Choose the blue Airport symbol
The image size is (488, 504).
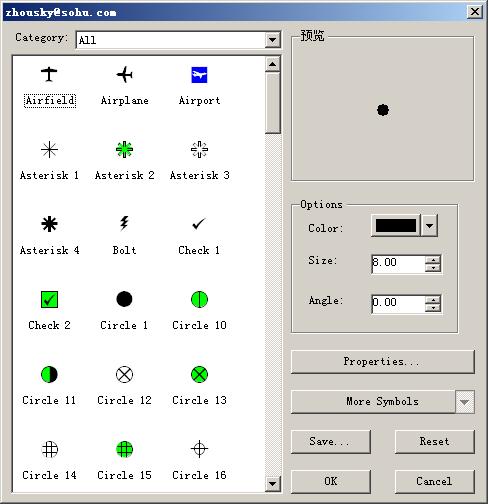199,75
